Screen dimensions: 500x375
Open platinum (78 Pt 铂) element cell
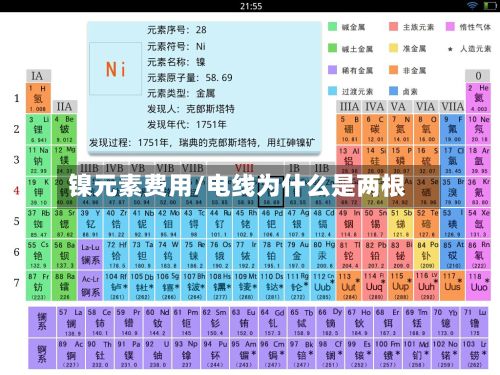[x=271, y=255]
